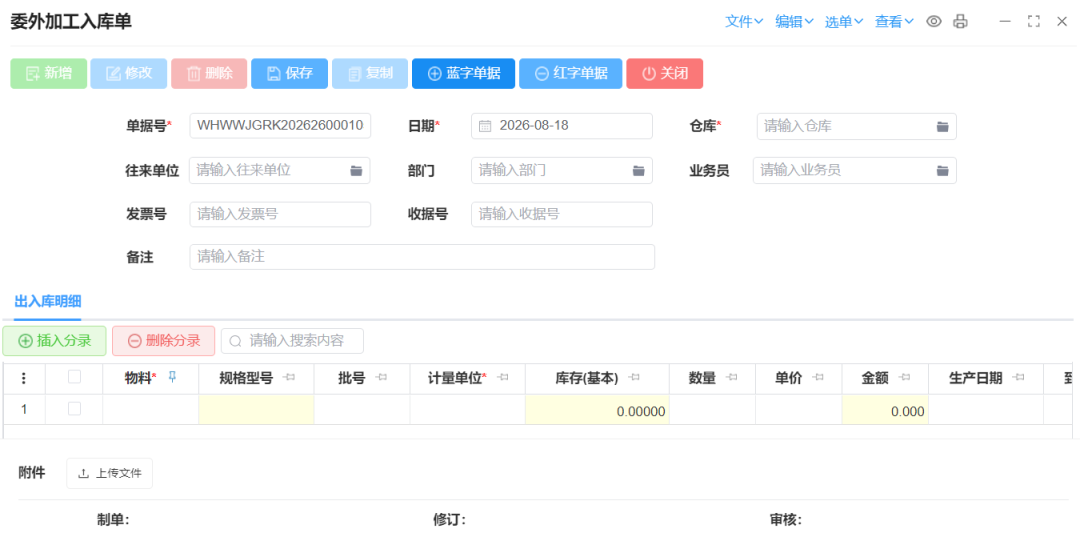Click pin icon on 单价 column header

click(818, 377)
